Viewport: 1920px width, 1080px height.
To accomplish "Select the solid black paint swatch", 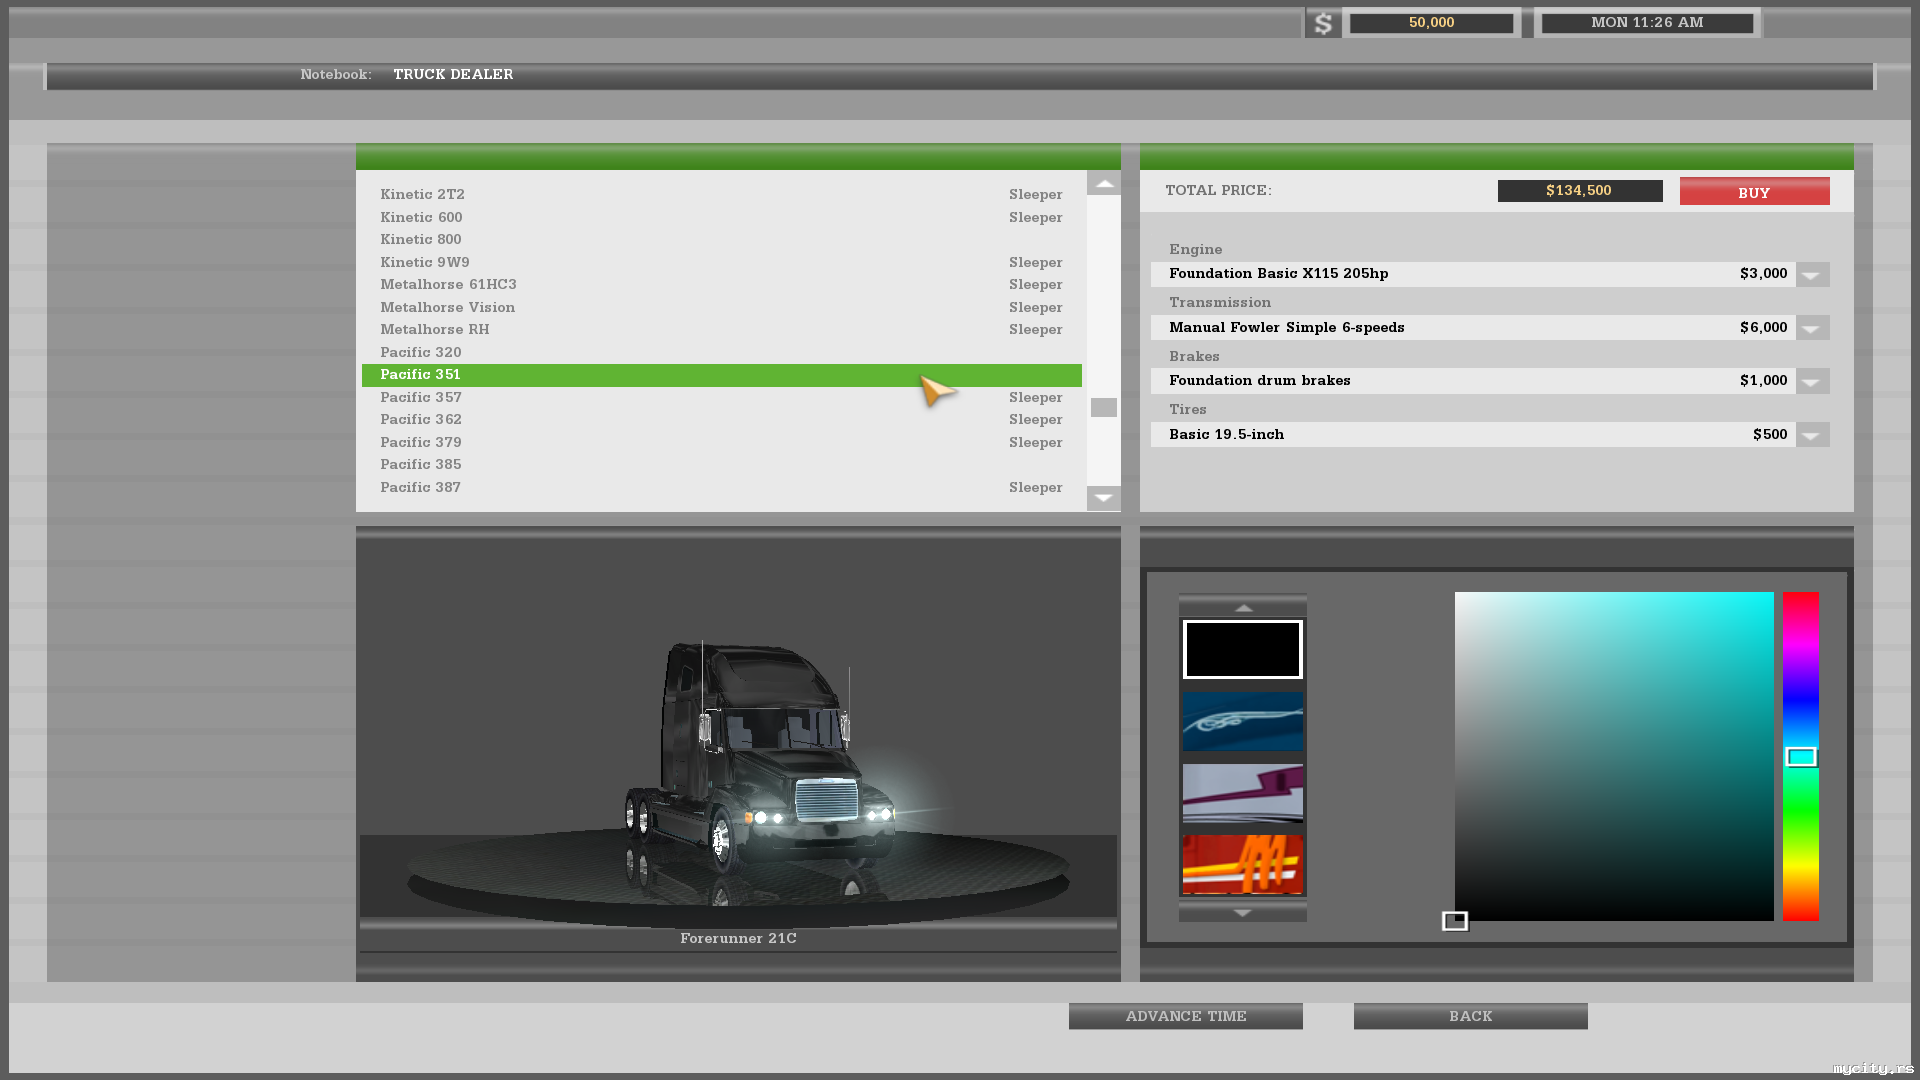I will tap(1242, 649).
